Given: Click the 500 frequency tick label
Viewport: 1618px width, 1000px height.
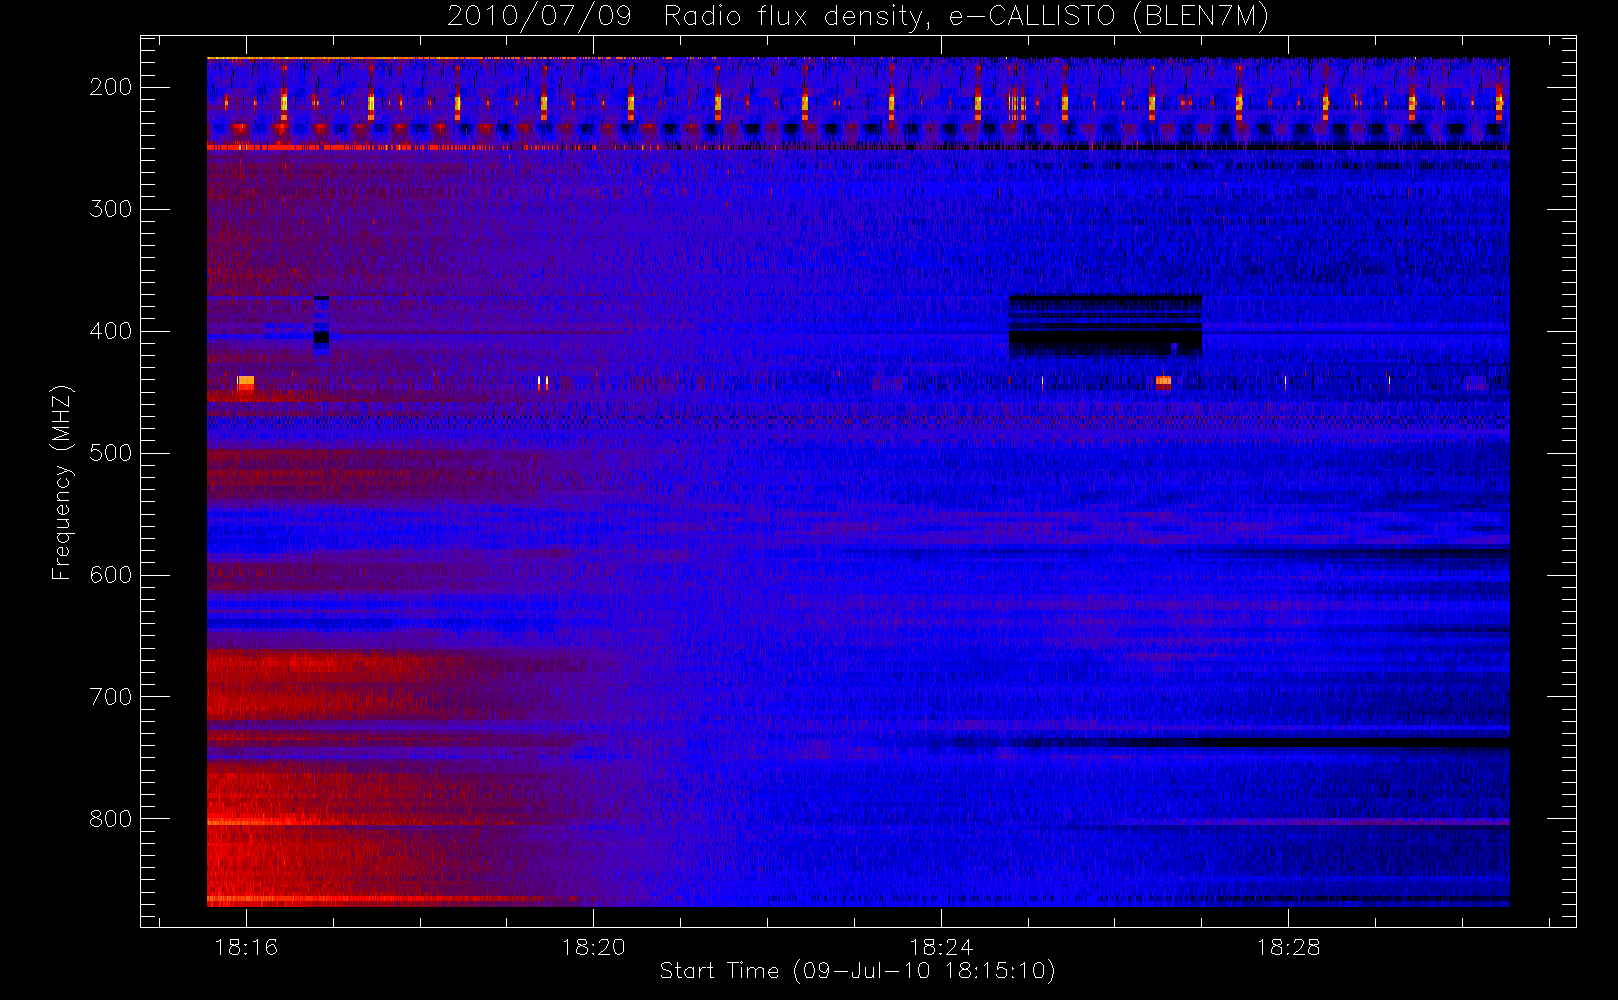Looking at the screenshot, I should (111, 453).
